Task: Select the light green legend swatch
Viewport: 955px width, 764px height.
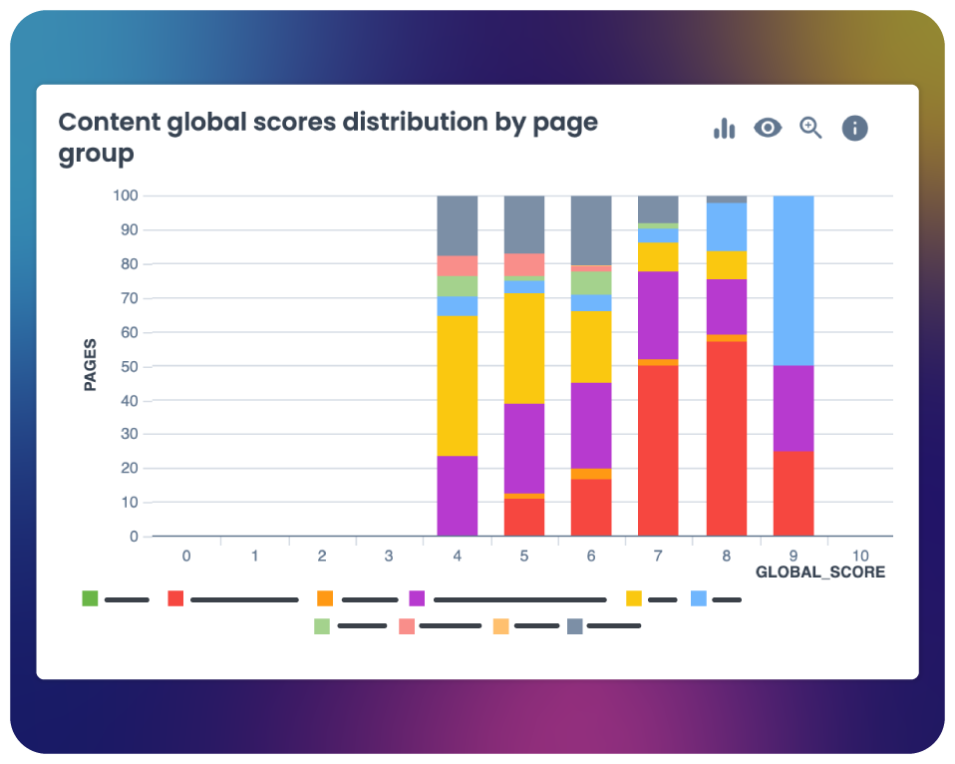Action: [x=322, y=626]
